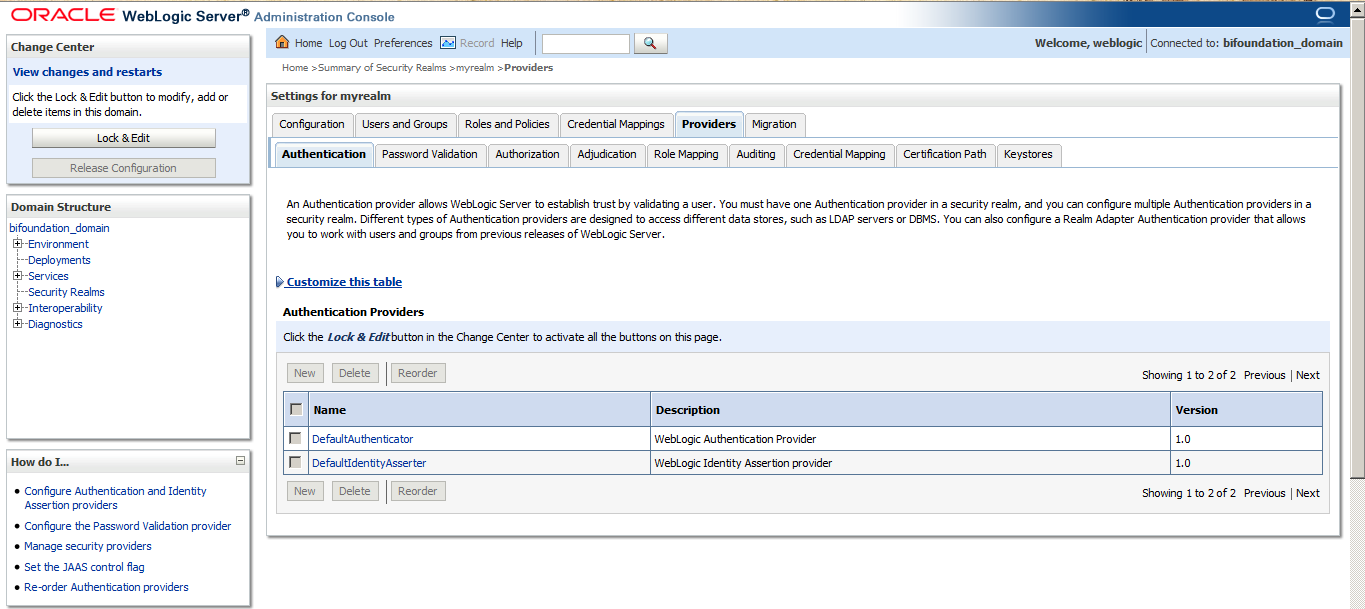Click the top New button

pos(305,373)
